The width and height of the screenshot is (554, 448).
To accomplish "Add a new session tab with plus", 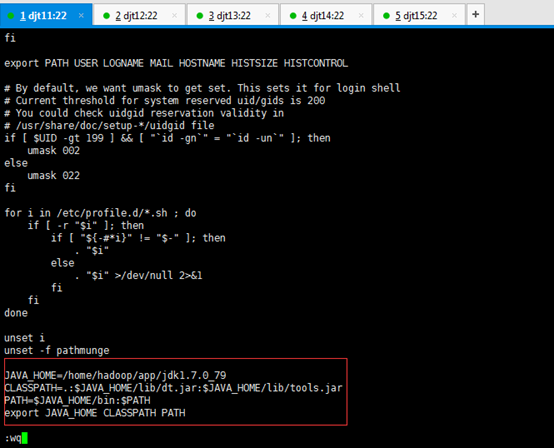I will click(x=476, y=14).
